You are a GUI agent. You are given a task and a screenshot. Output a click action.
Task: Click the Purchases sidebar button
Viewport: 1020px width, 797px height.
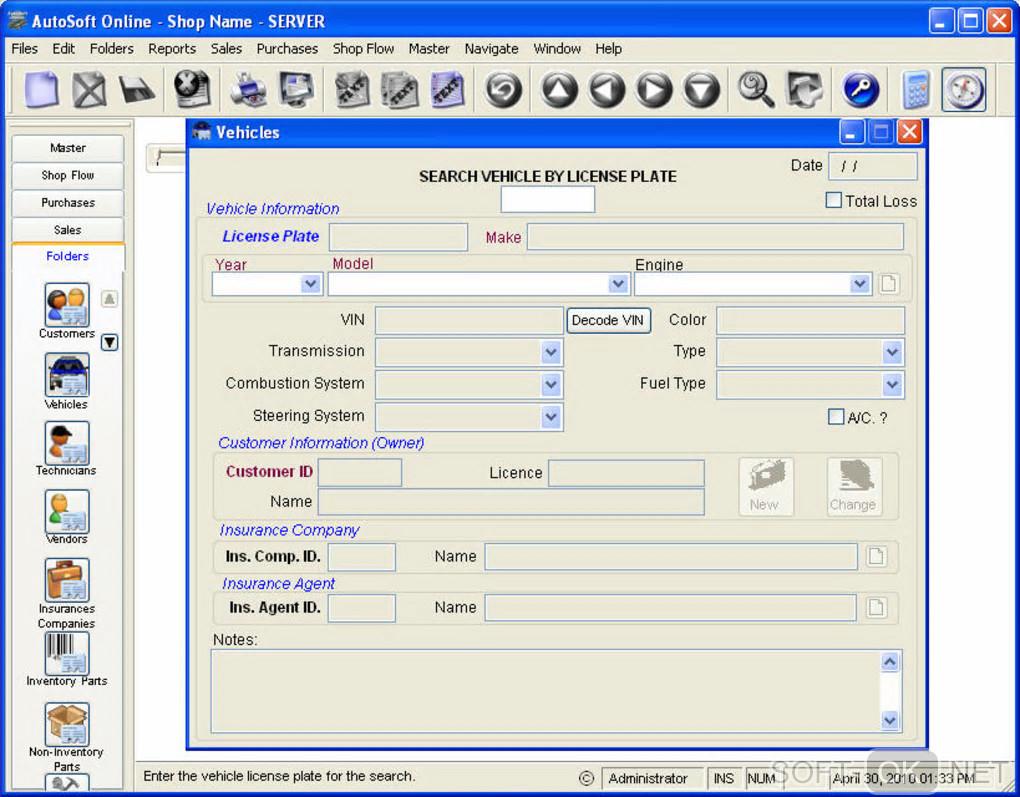tap(68, 203)
